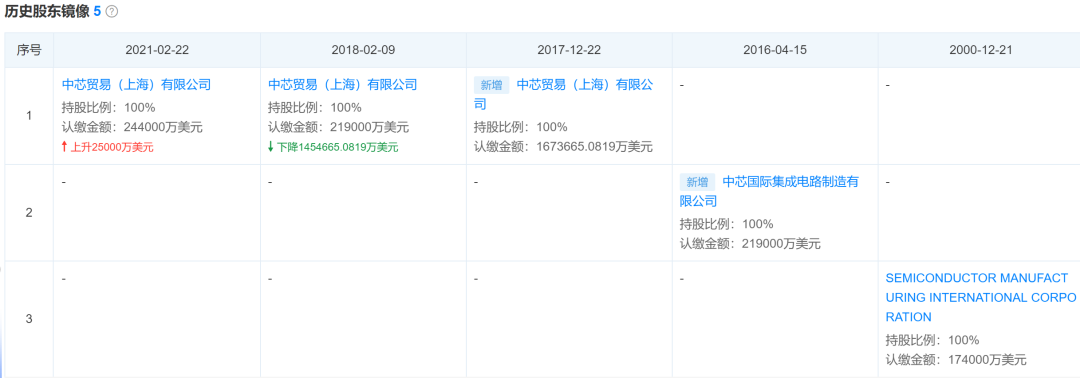Click 持股比例：100% in the 2021-02-22 column
Image resolution: width=1080 pixels, height=378 pixels.
click(109, 107)
